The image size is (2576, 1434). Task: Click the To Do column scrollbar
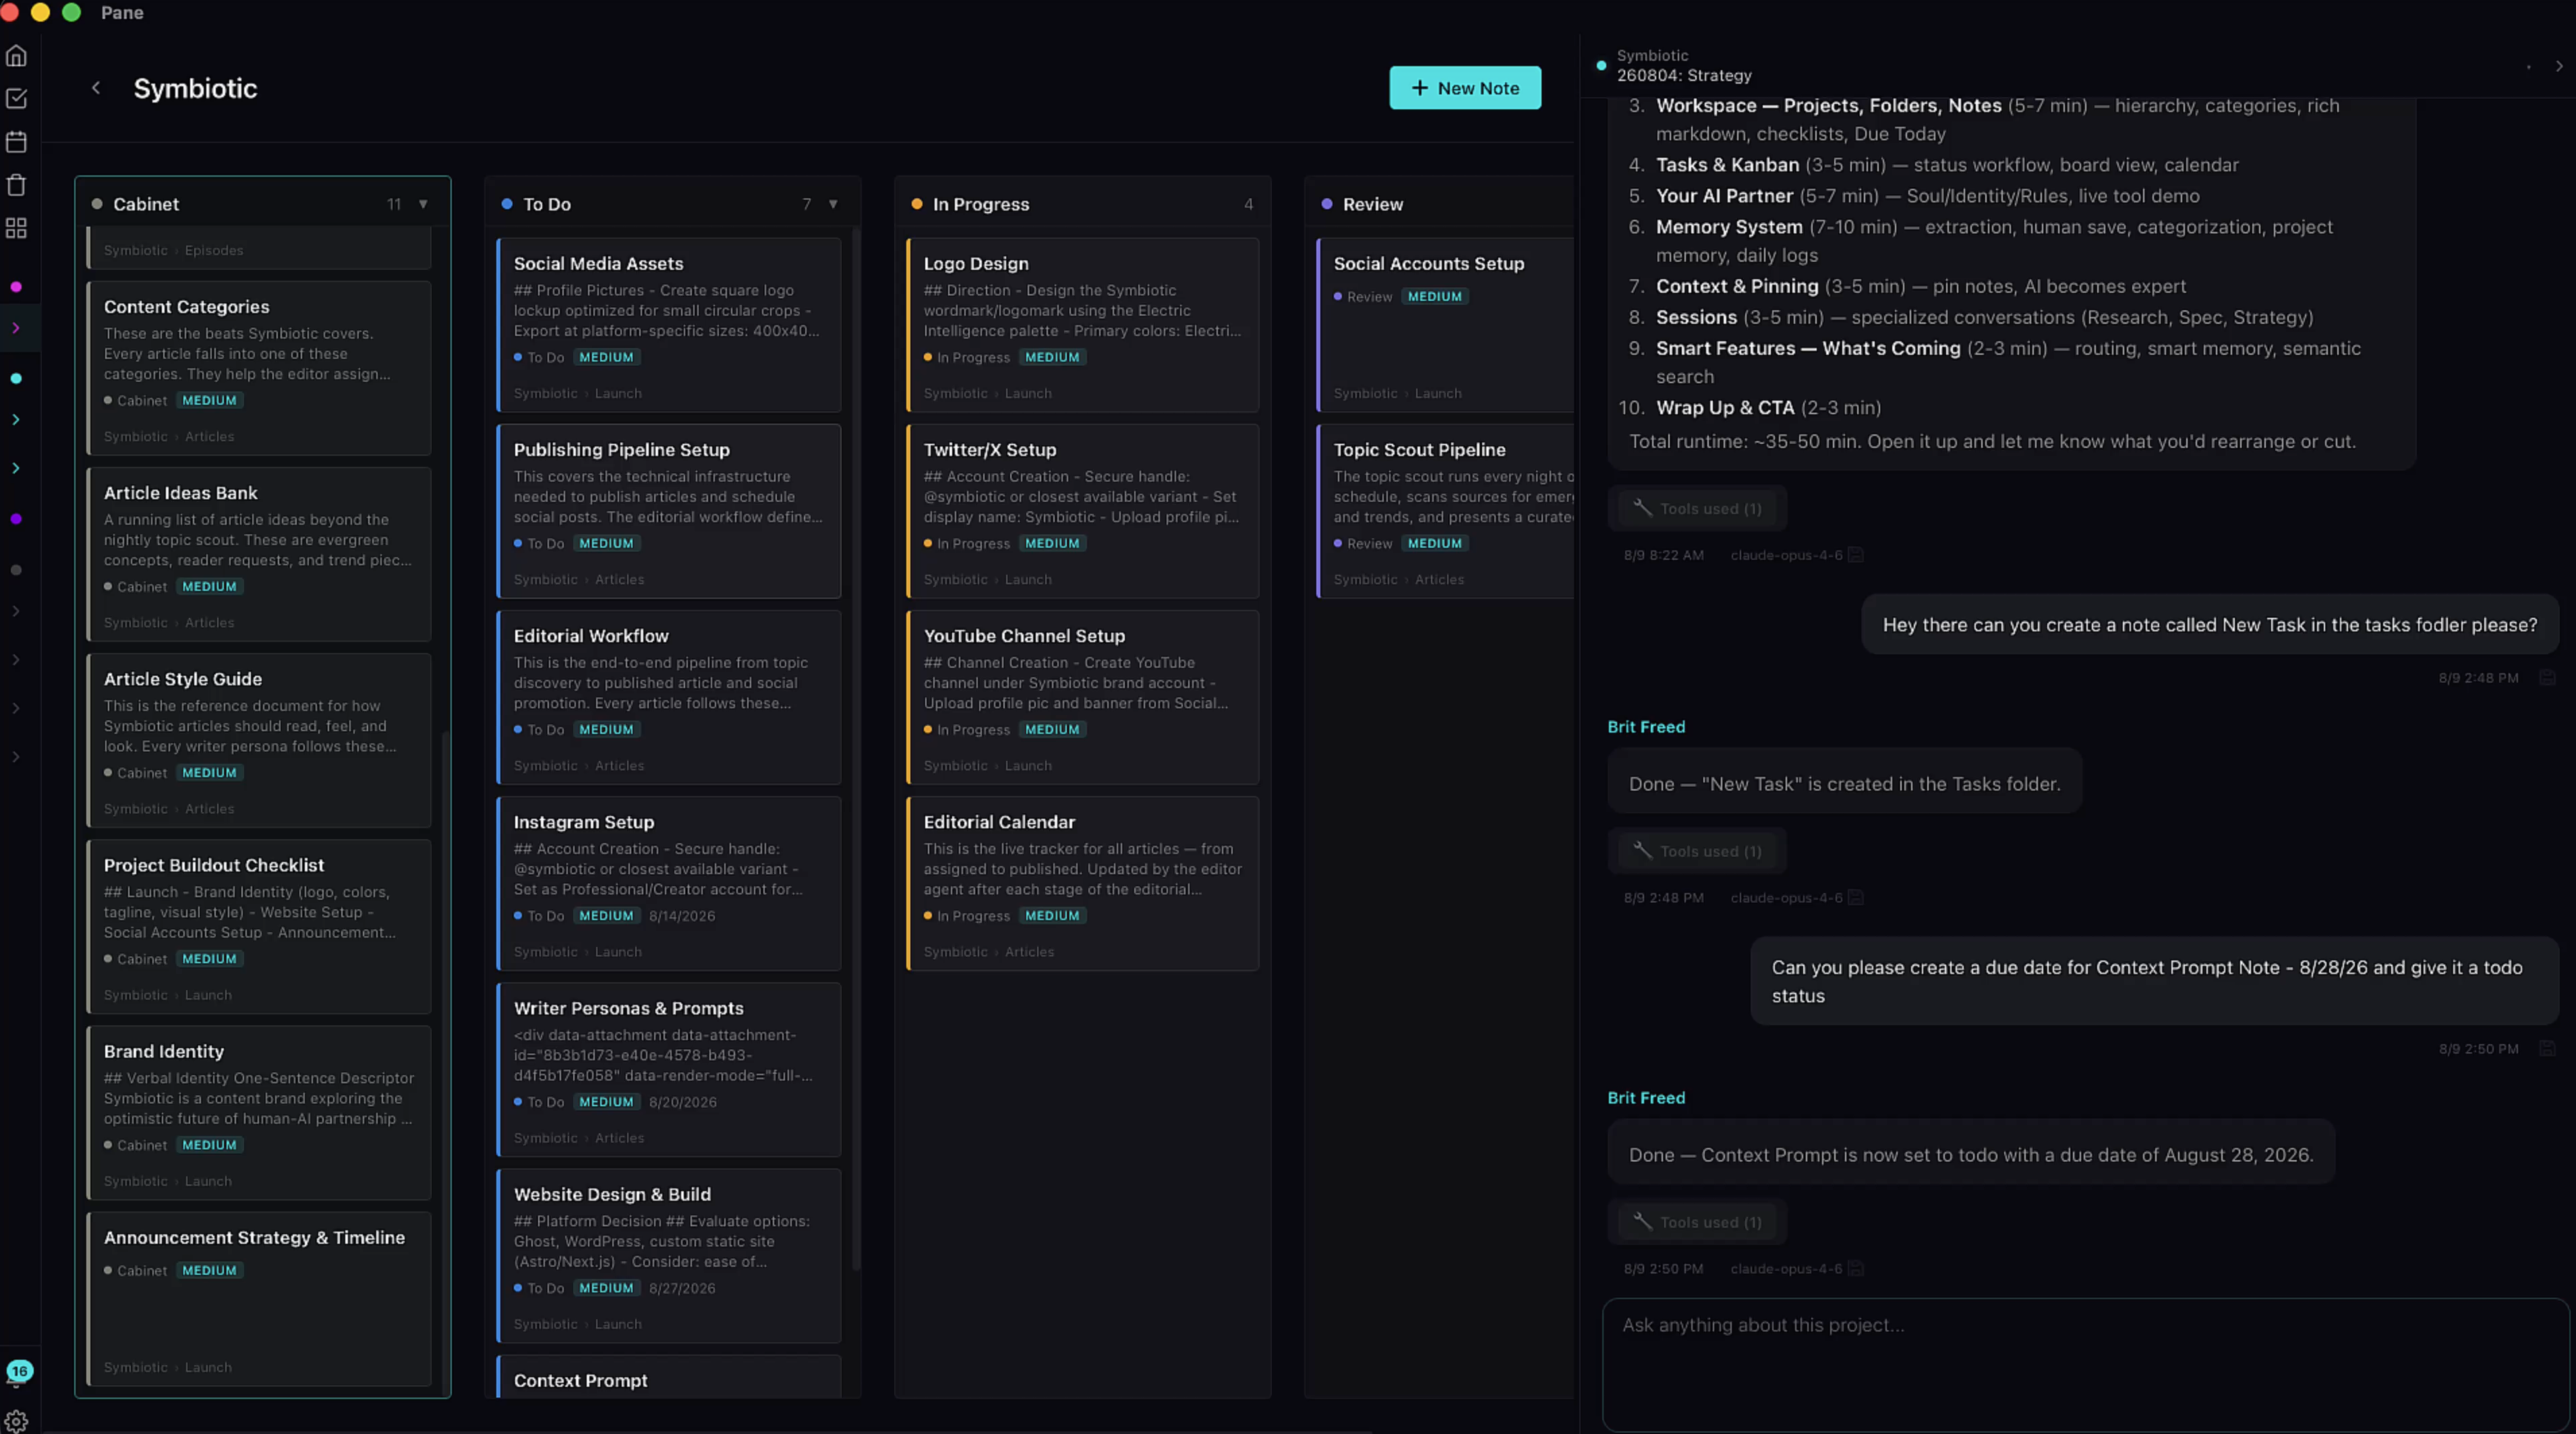(856, 750)
